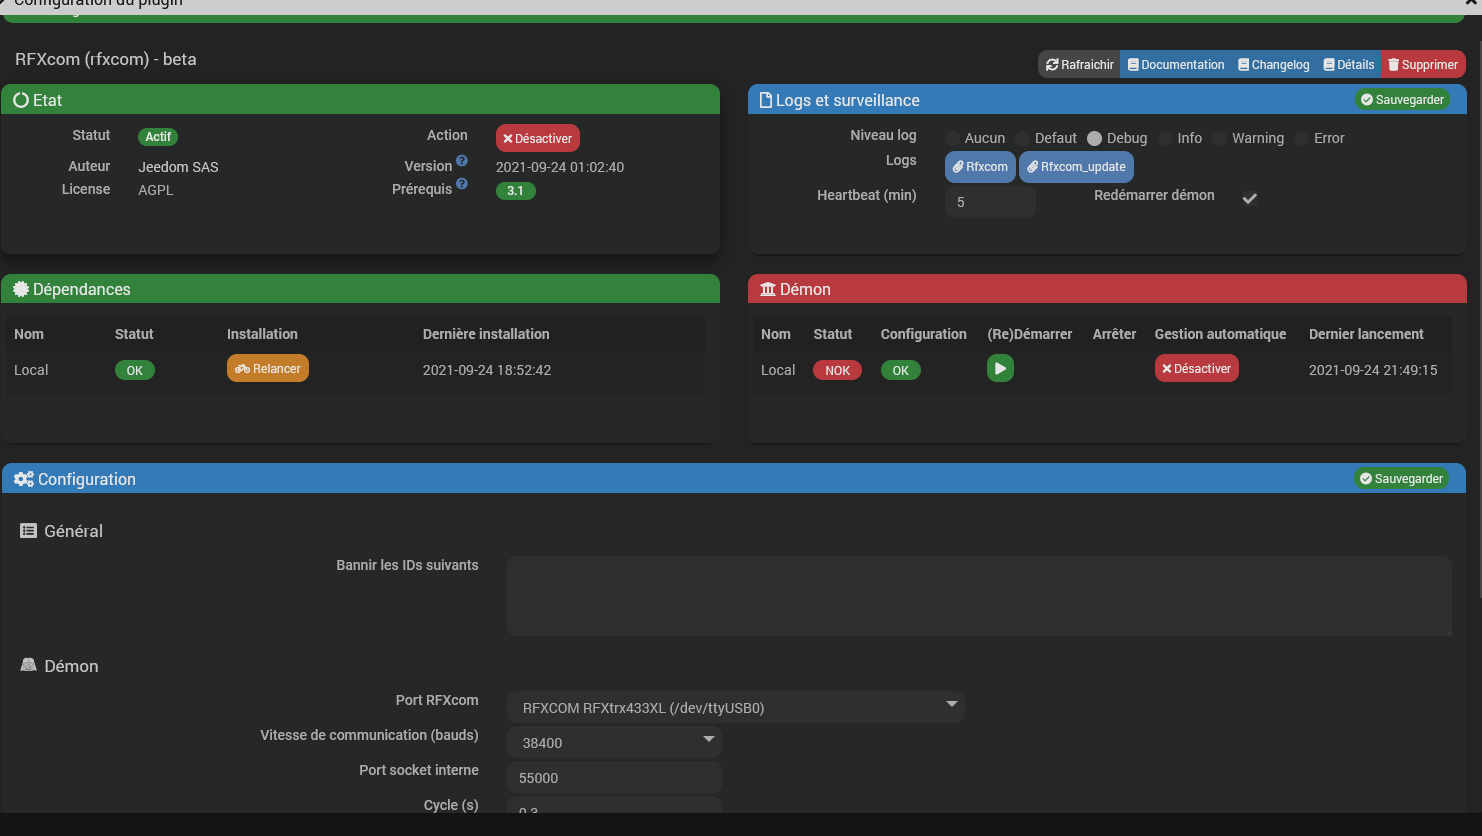Select Info log level
The image size is (1482, 836).
(1165, 138)
